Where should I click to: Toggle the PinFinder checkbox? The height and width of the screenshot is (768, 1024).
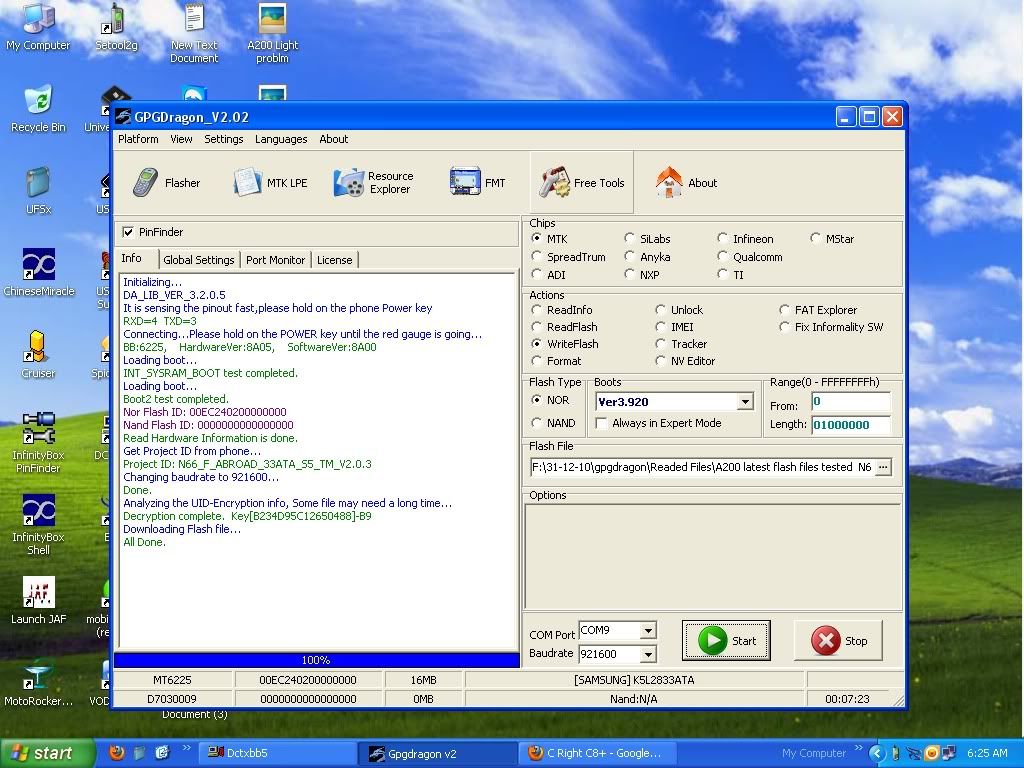(x=128, y=232)
